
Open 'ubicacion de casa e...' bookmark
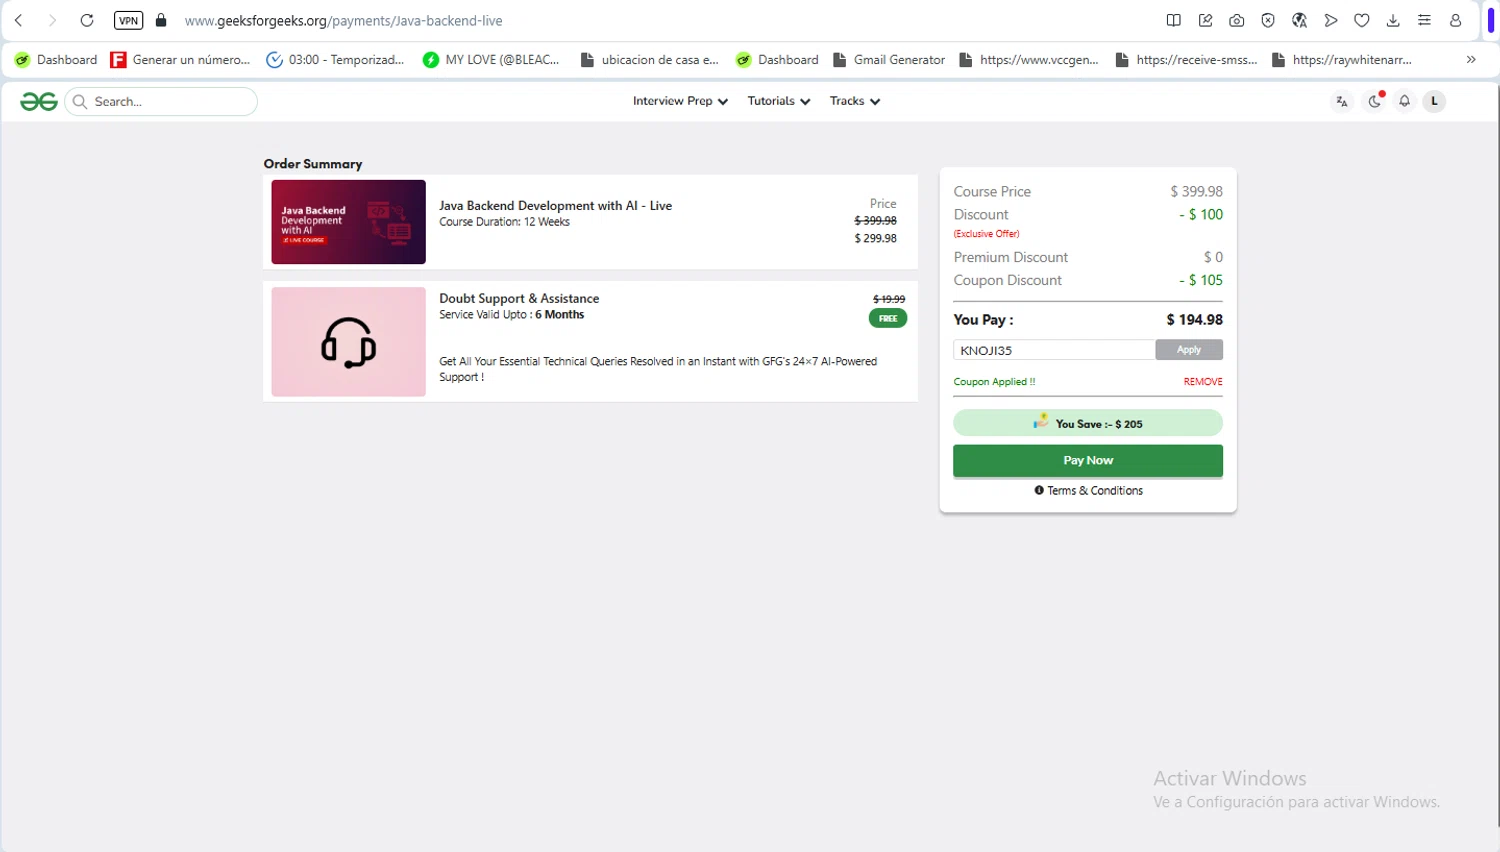[x=650, y=60]
